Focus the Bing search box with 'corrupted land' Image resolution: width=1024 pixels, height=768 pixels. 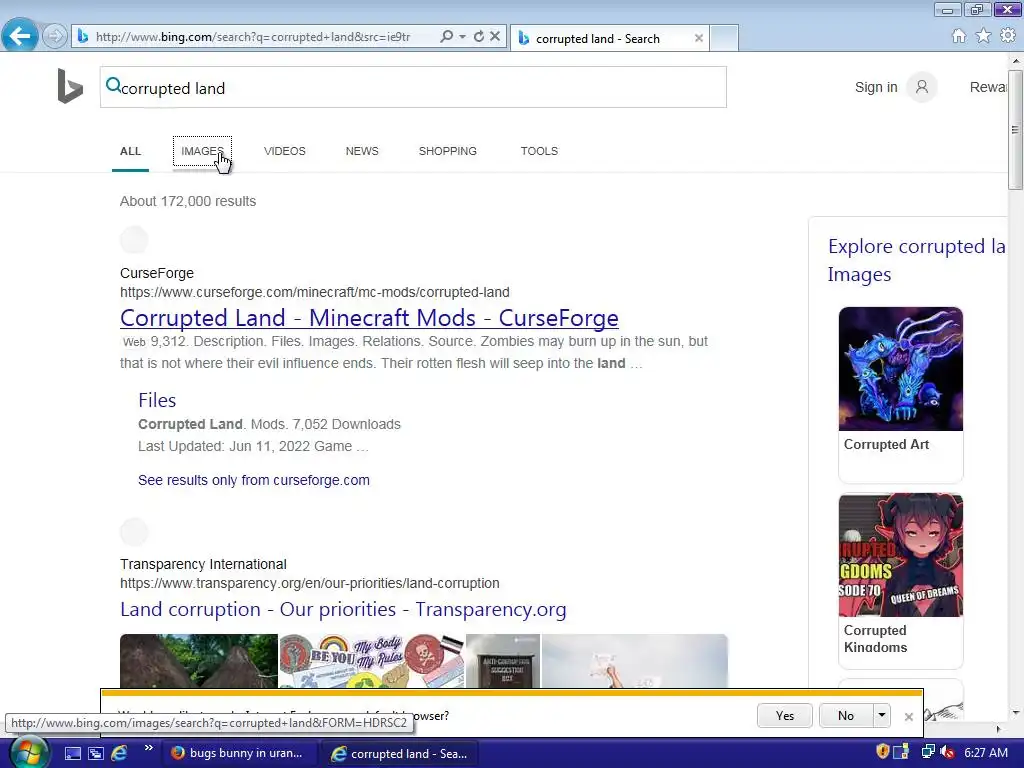413,87
